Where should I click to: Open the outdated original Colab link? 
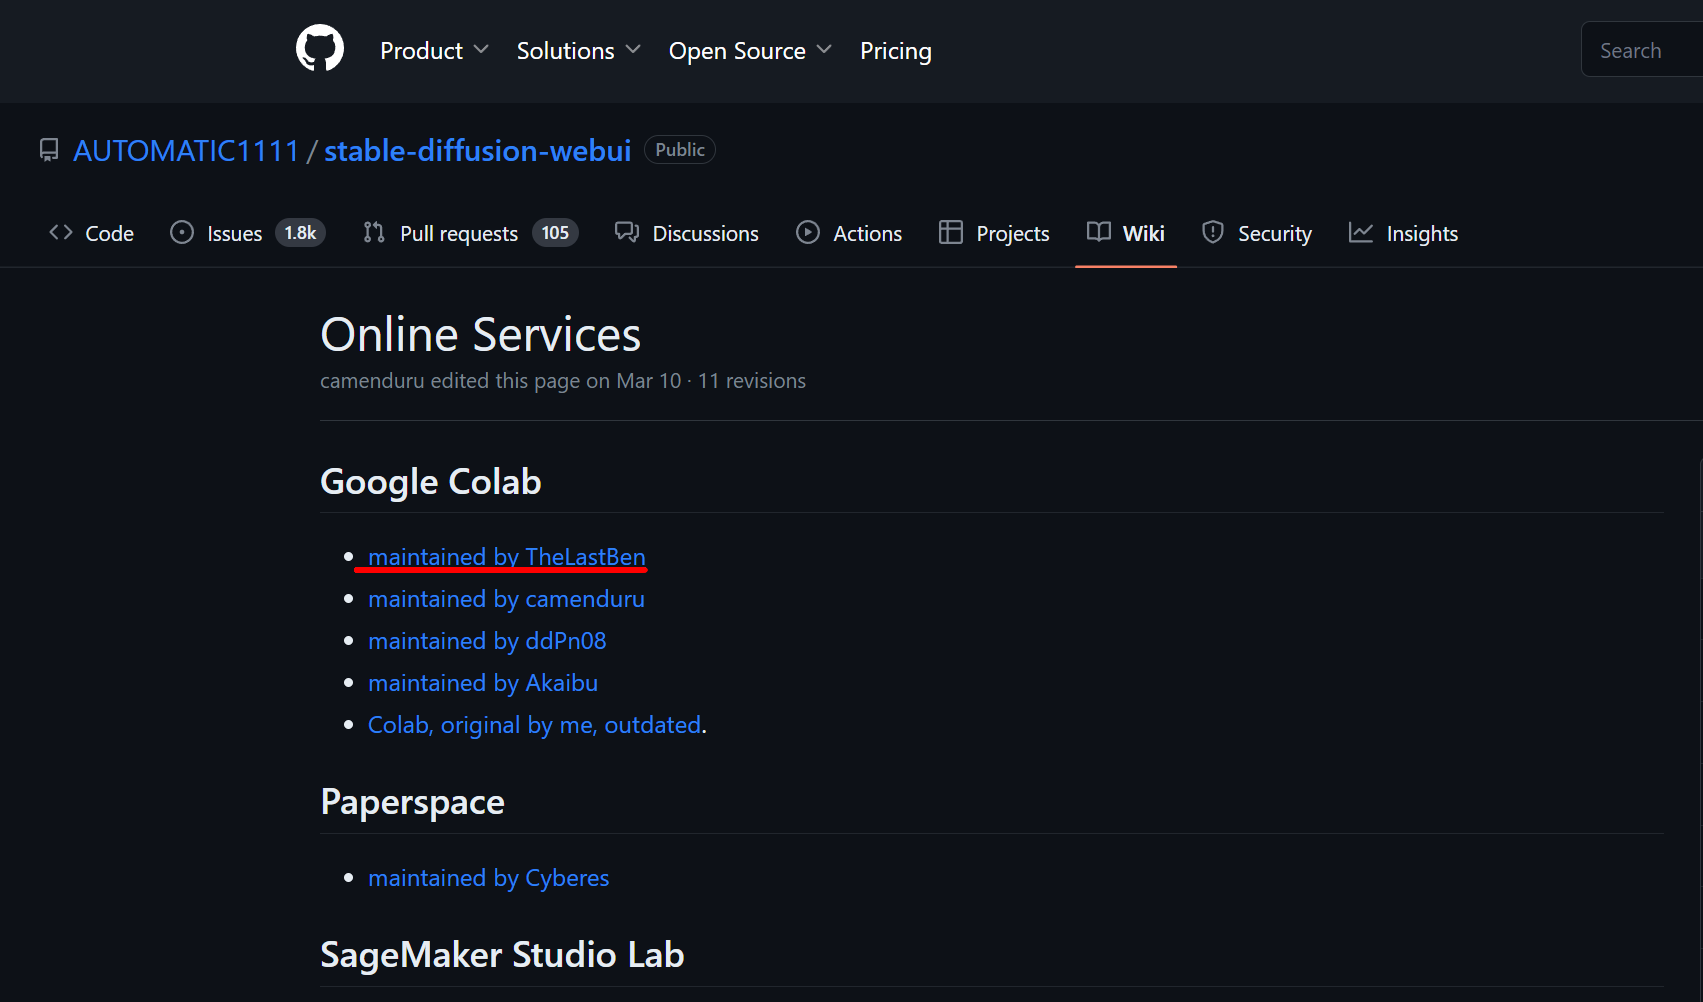(535, 725)
